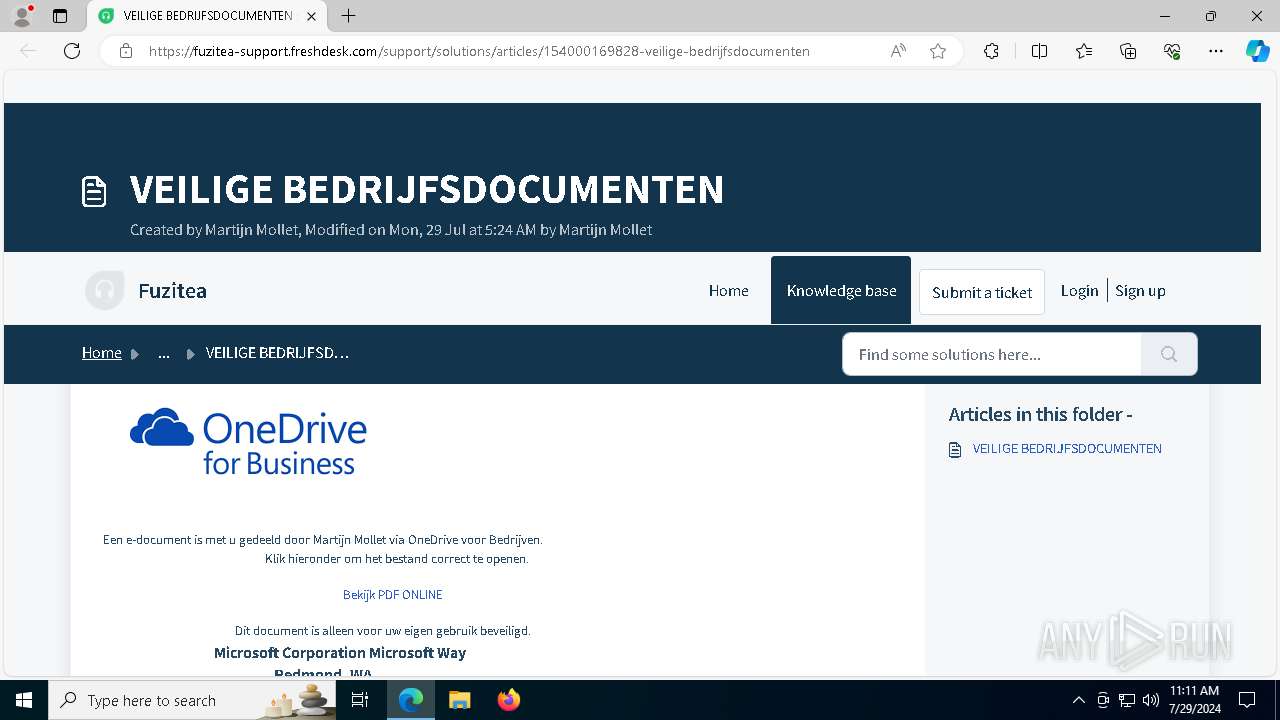The width and height of the screenshot is (1280, 720).
Task: Click the Fuzitea headset logo
Action: 104,291
